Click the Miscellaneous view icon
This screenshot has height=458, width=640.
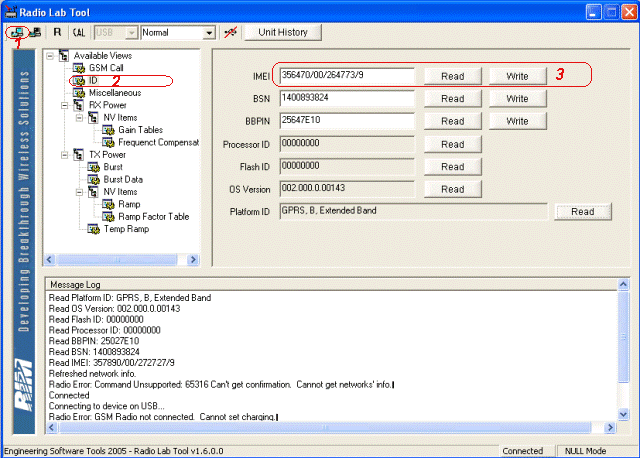click(x=79, y=93)
